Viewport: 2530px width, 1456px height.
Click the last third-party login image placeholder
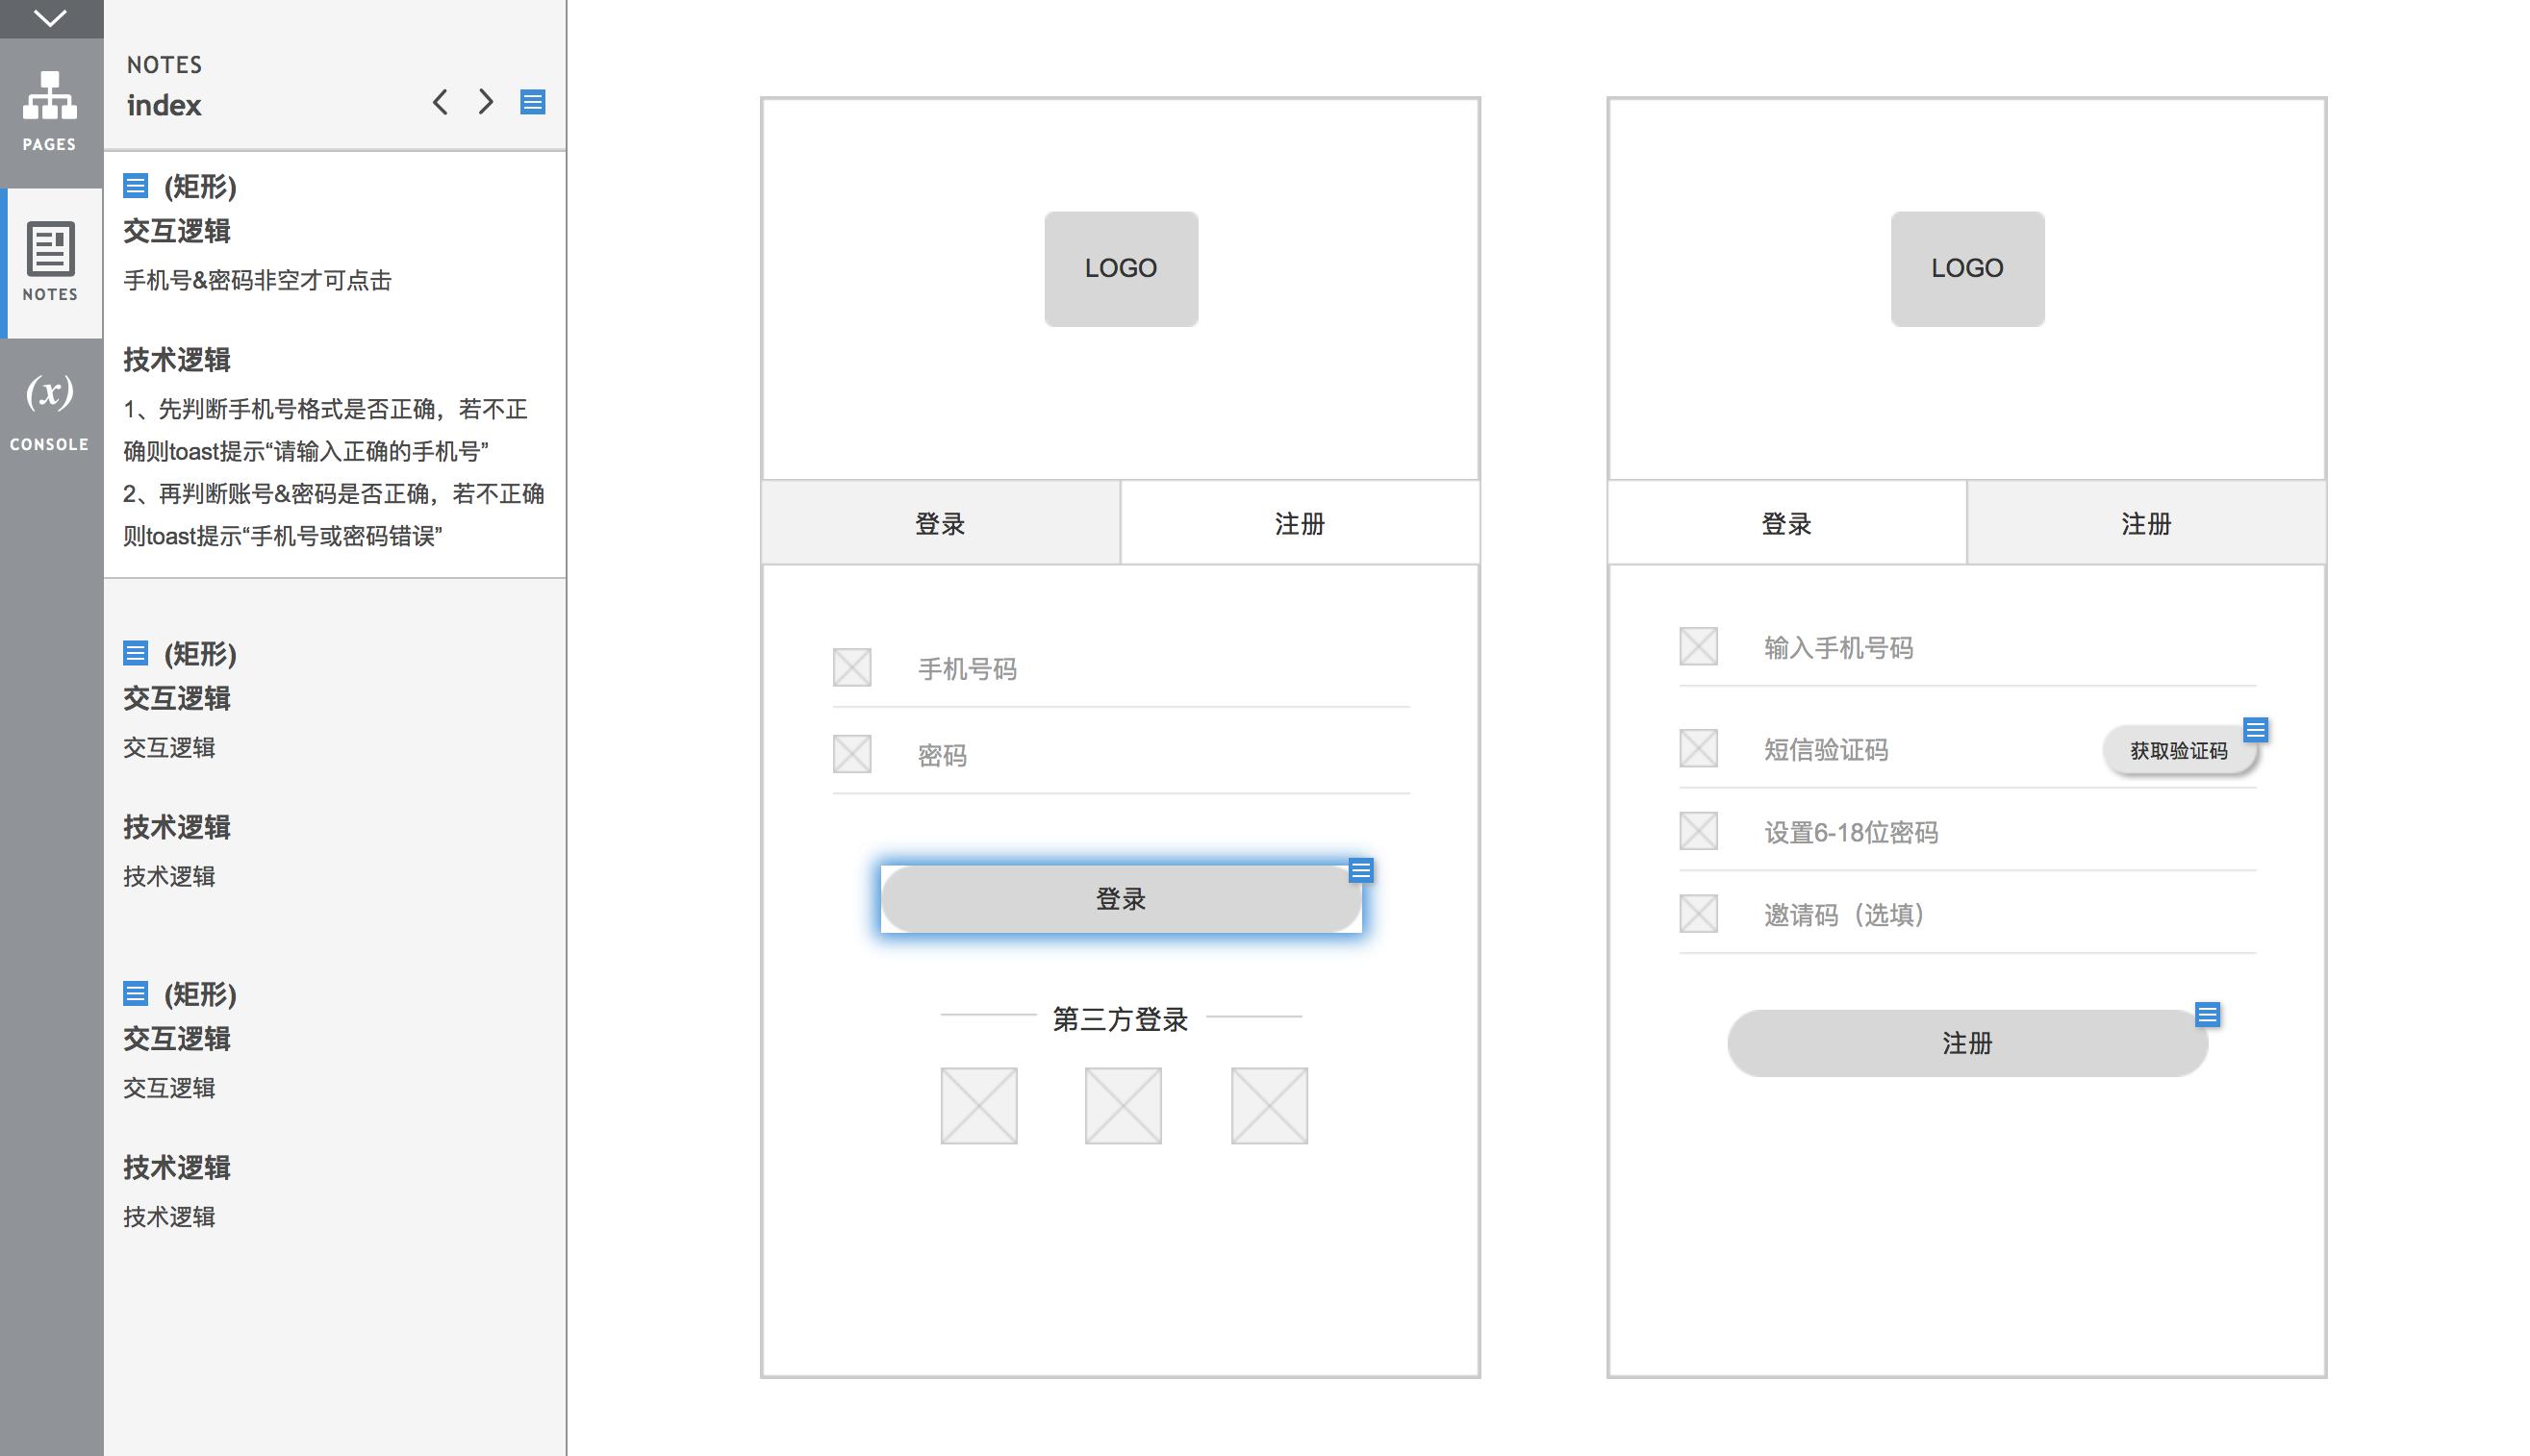point(1268,1105)
